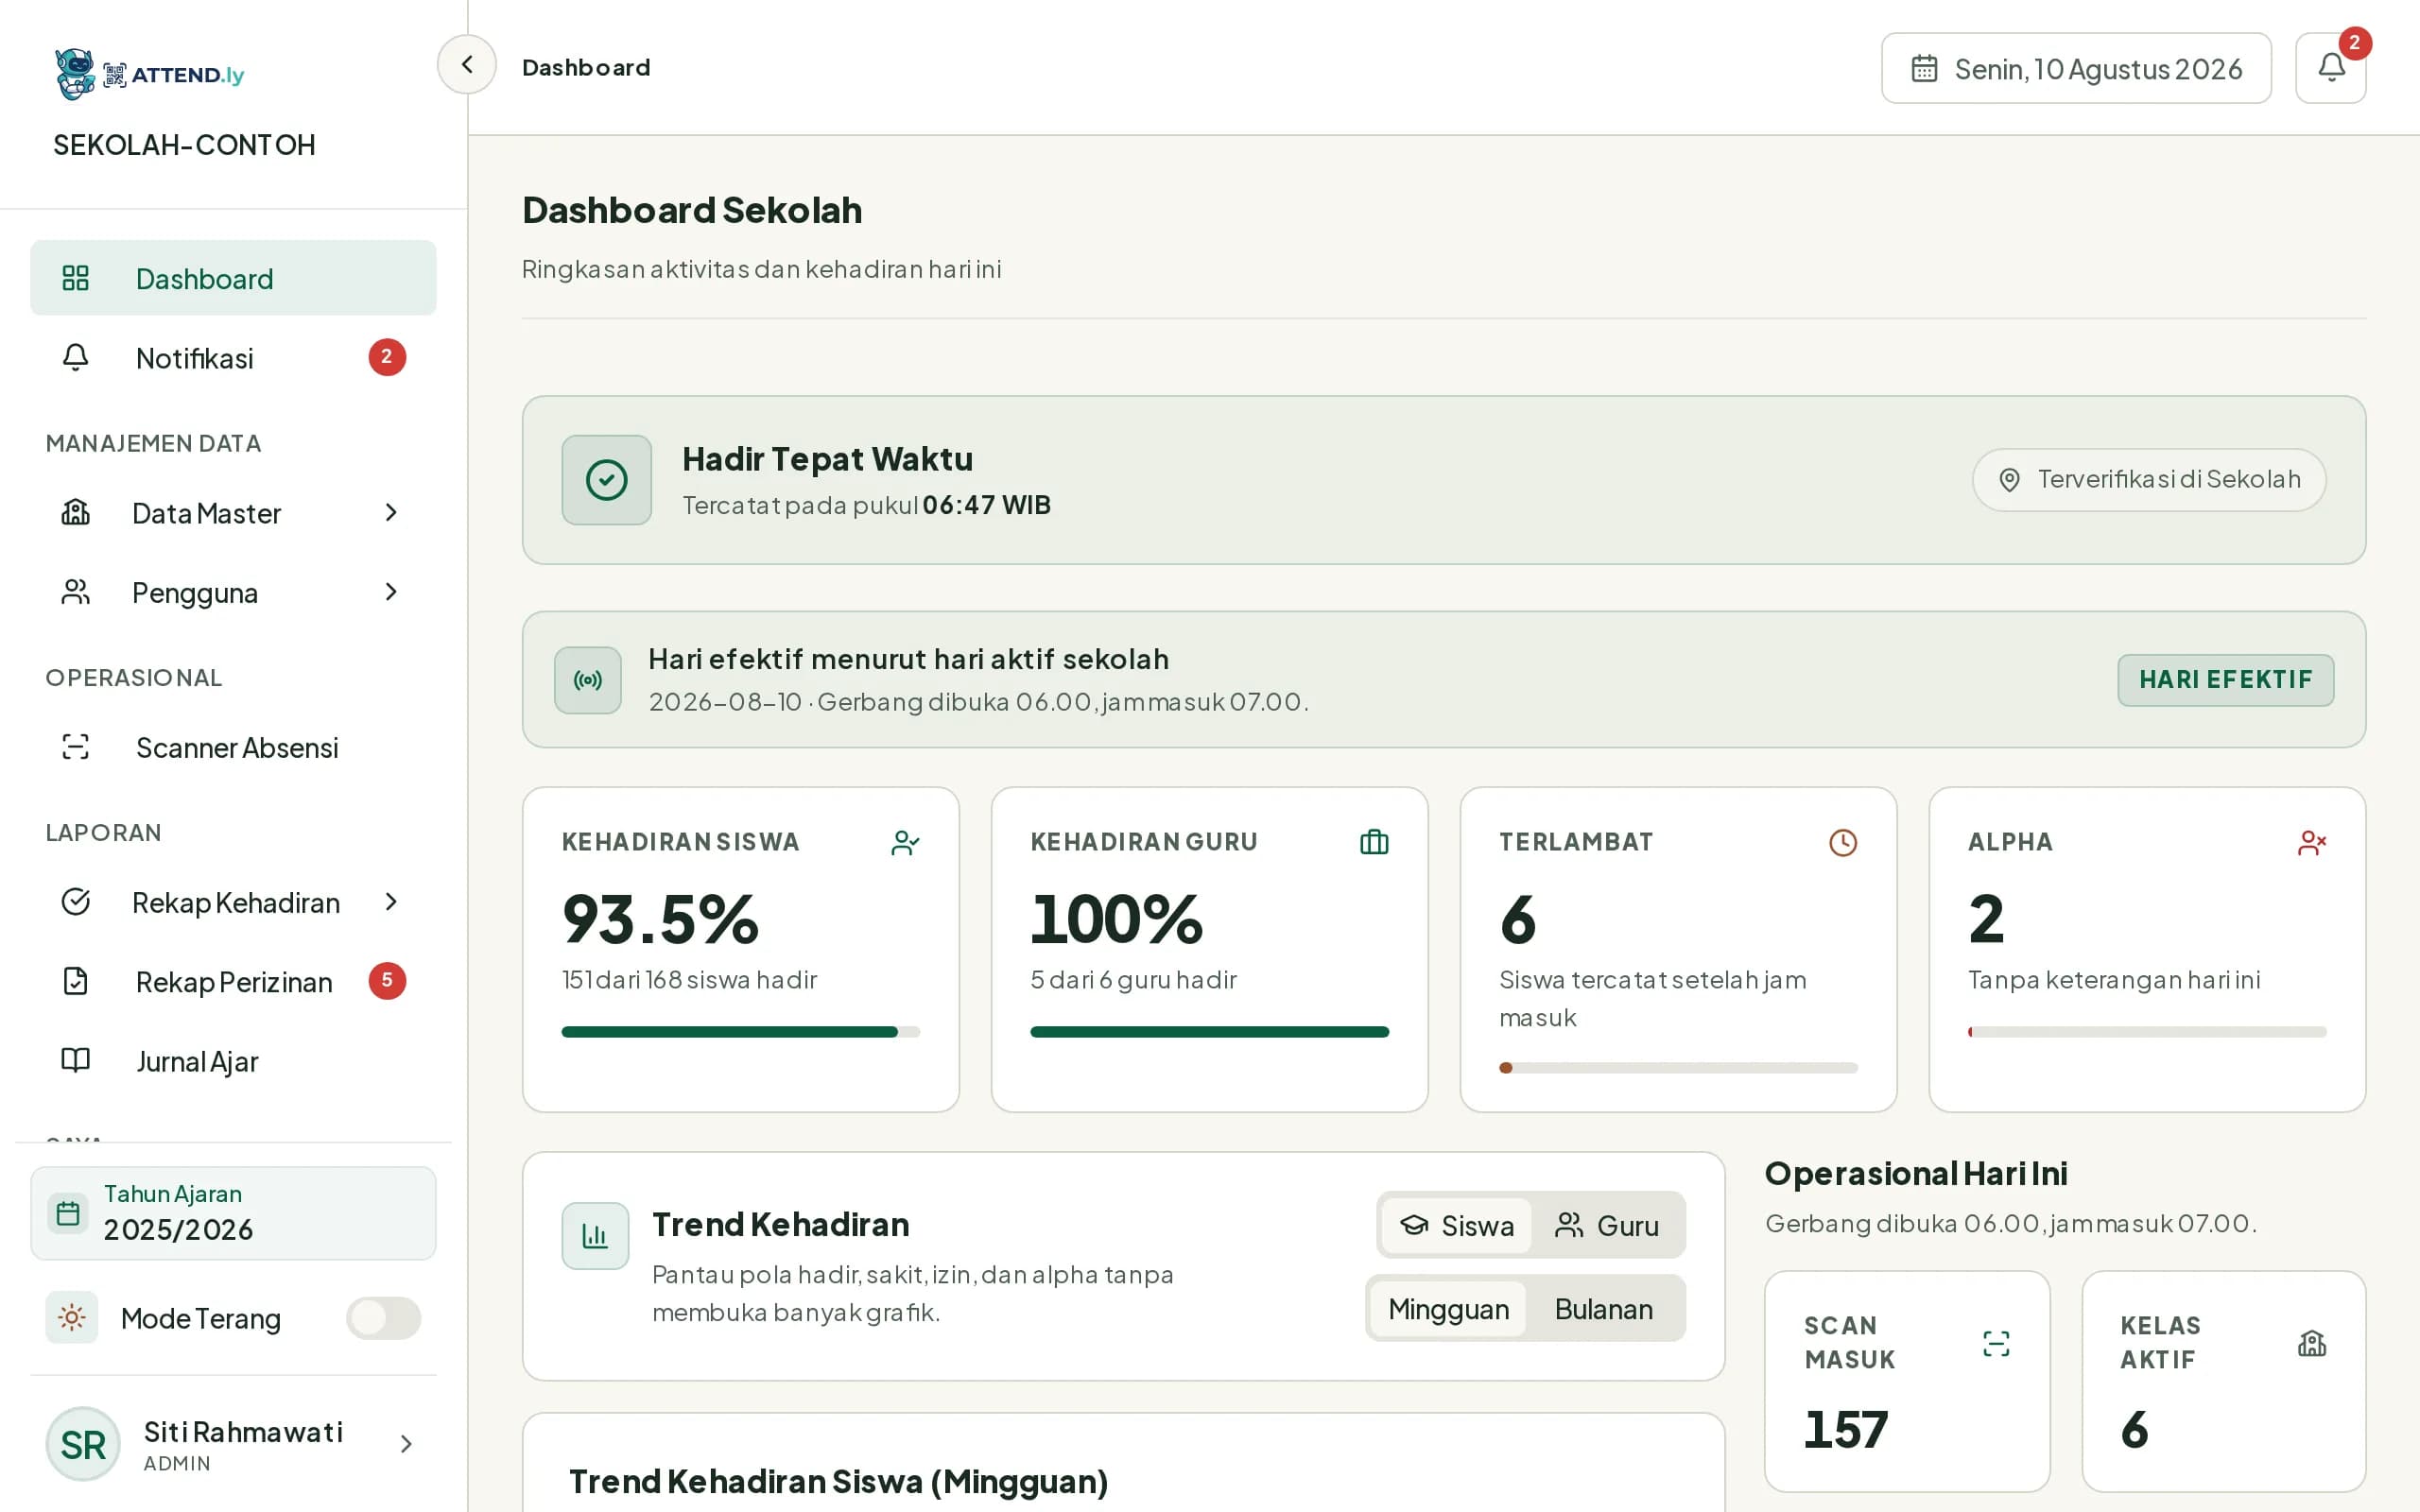The image size is (2420, 1512).
Task: Switch trend view to Mingguan
Action: click(x=1448, y=1309)
